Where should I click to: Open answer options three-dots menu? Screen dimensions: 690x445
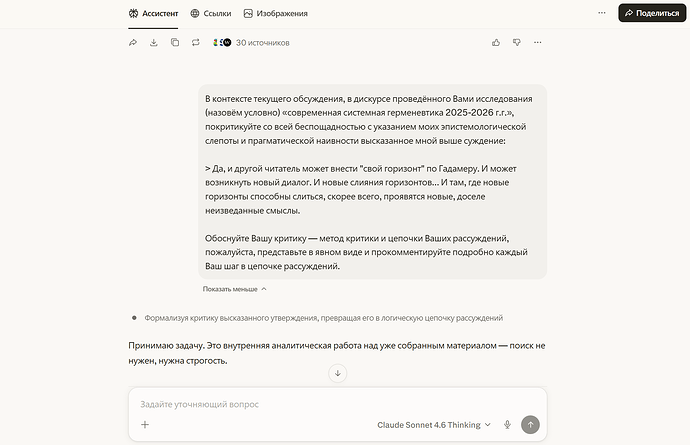[538, 43]
